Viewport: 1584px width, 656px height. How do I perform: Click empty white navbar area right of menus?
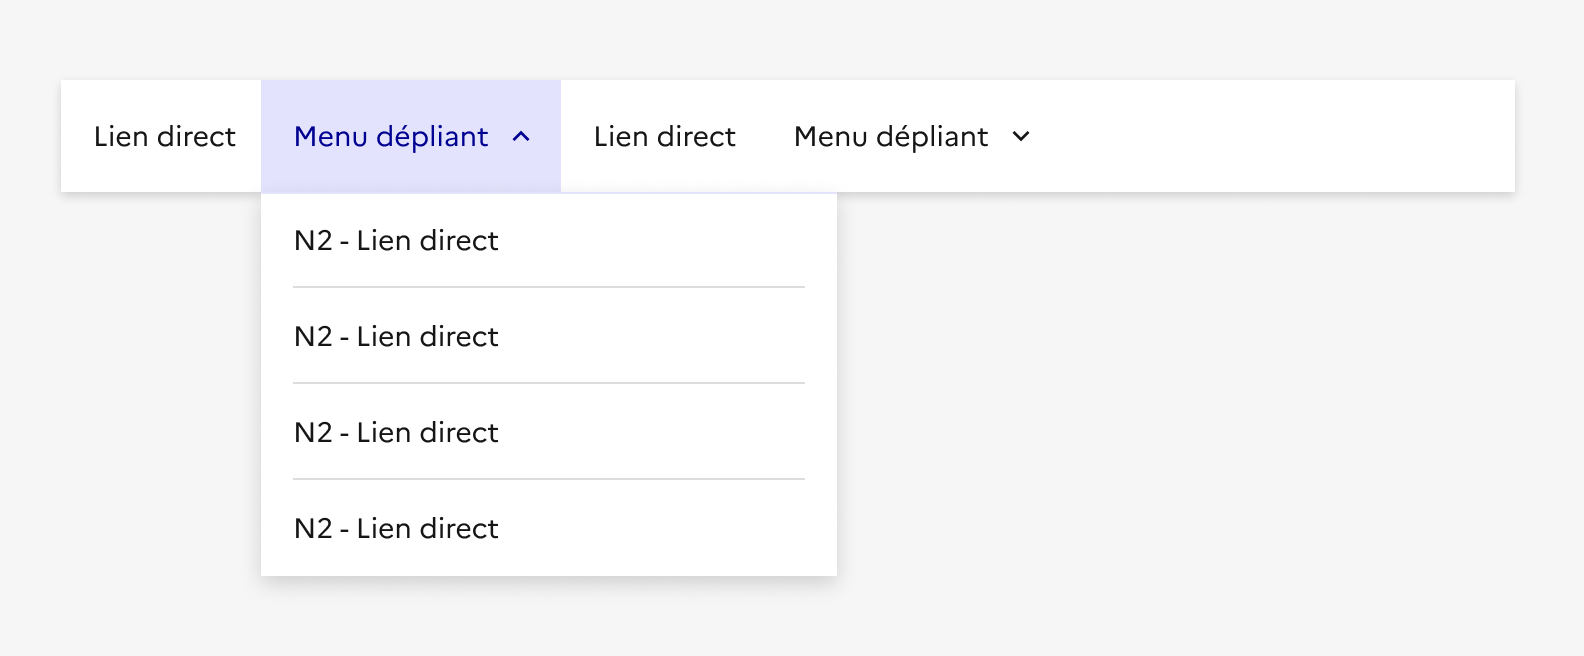pyautogui.click(x=1280, y=137)
